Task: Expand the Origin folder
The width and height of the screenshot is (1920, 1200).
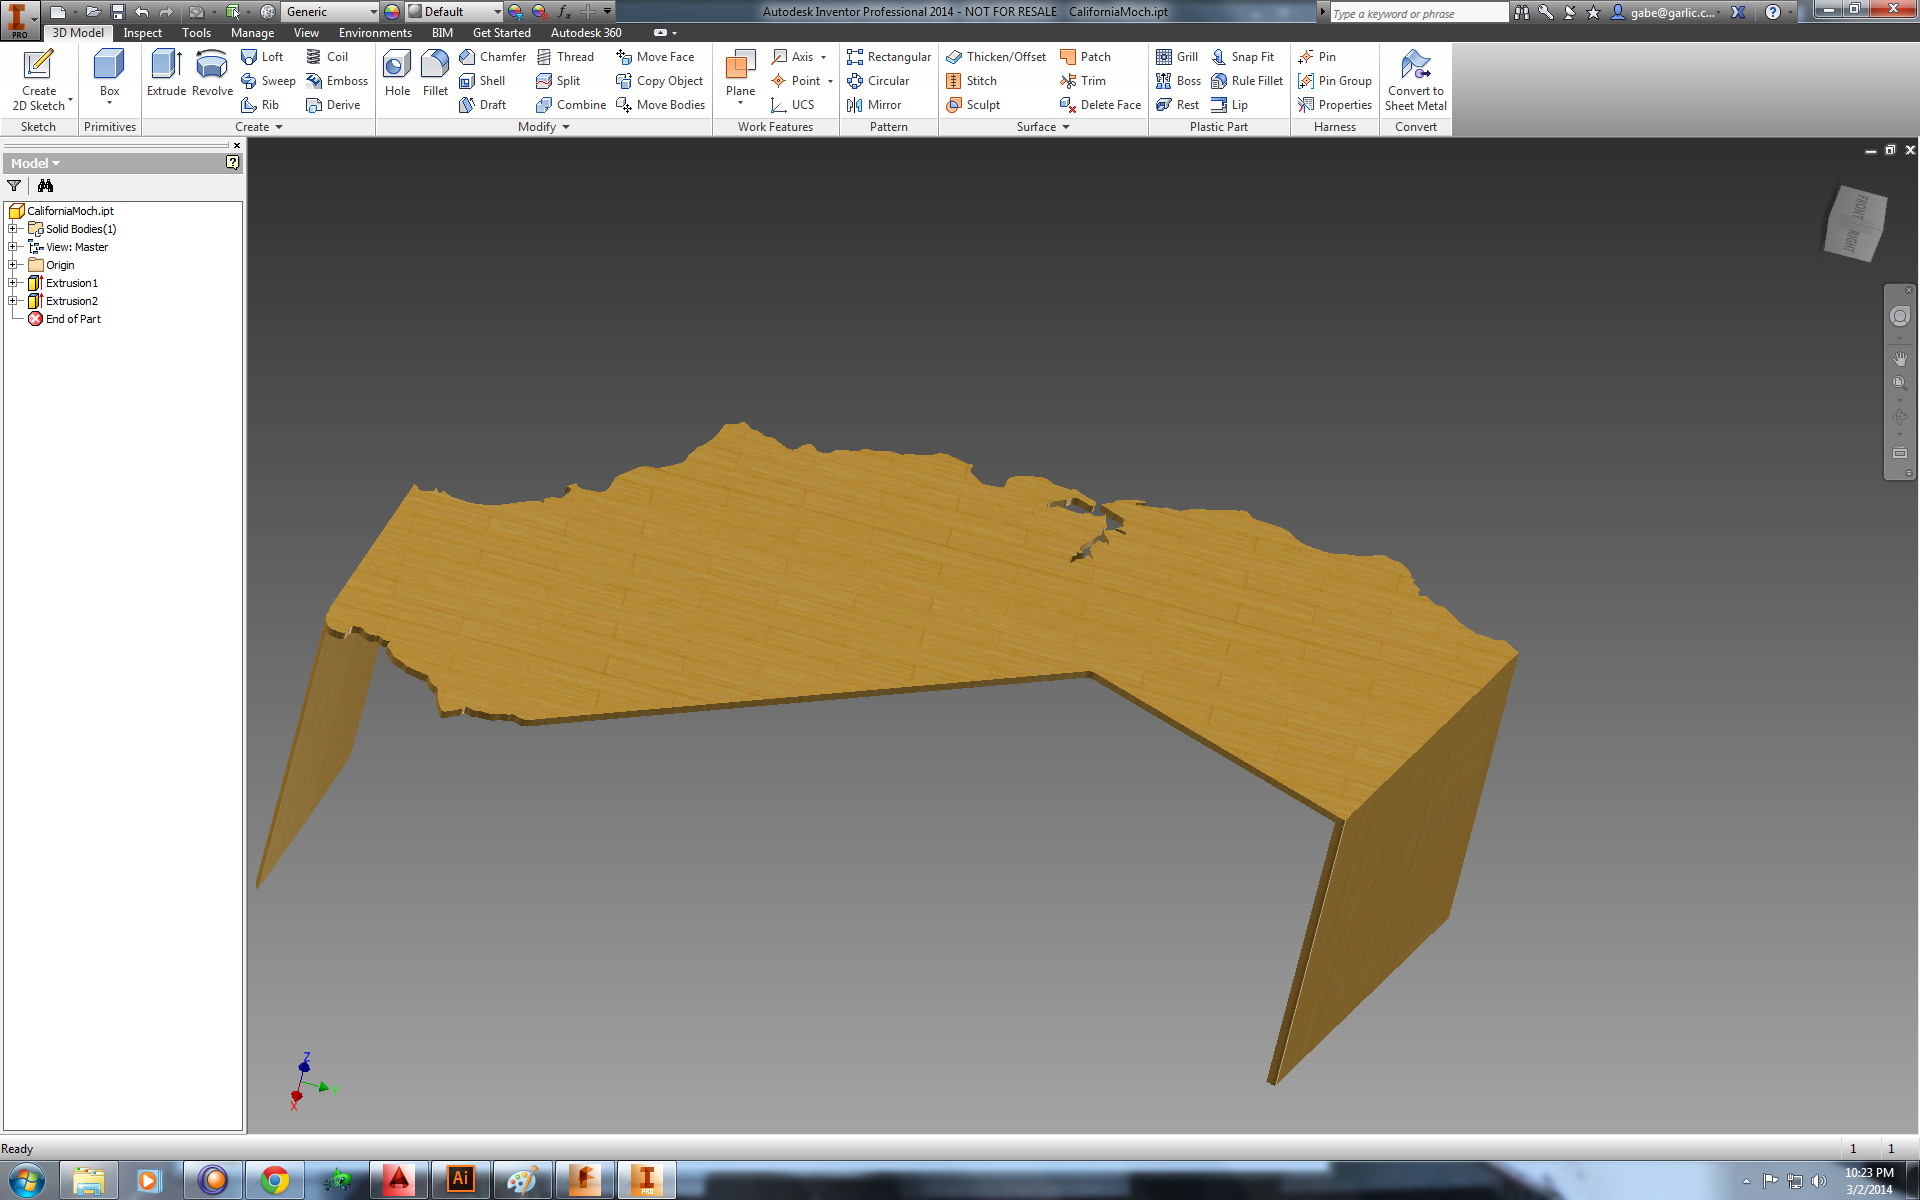Action: (12, 265)
